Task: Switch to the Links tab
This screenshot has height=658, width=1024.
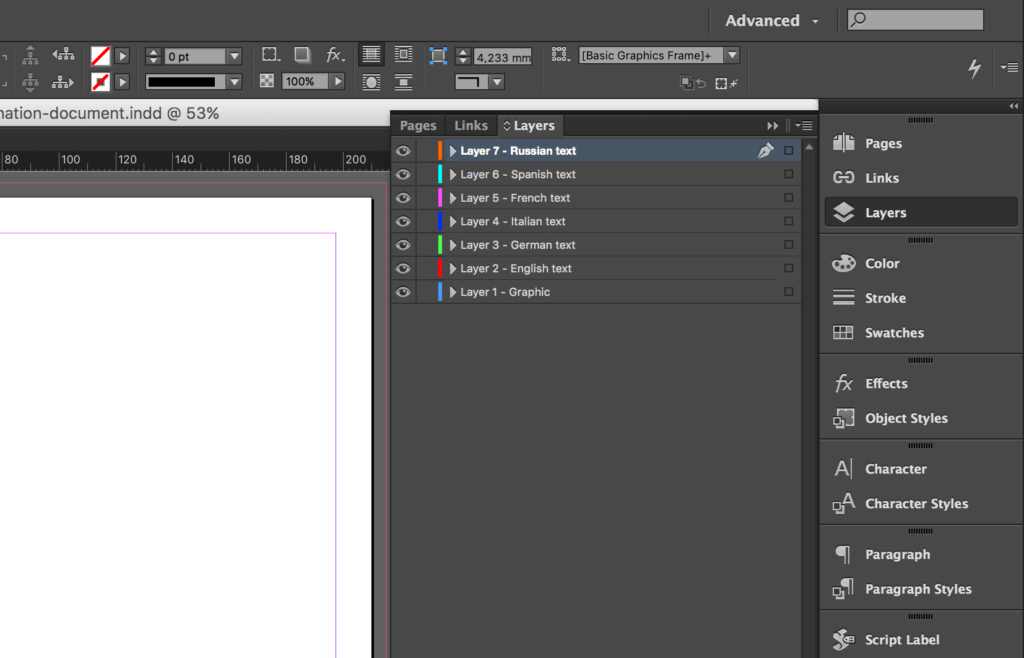Action: pos(470,125)
